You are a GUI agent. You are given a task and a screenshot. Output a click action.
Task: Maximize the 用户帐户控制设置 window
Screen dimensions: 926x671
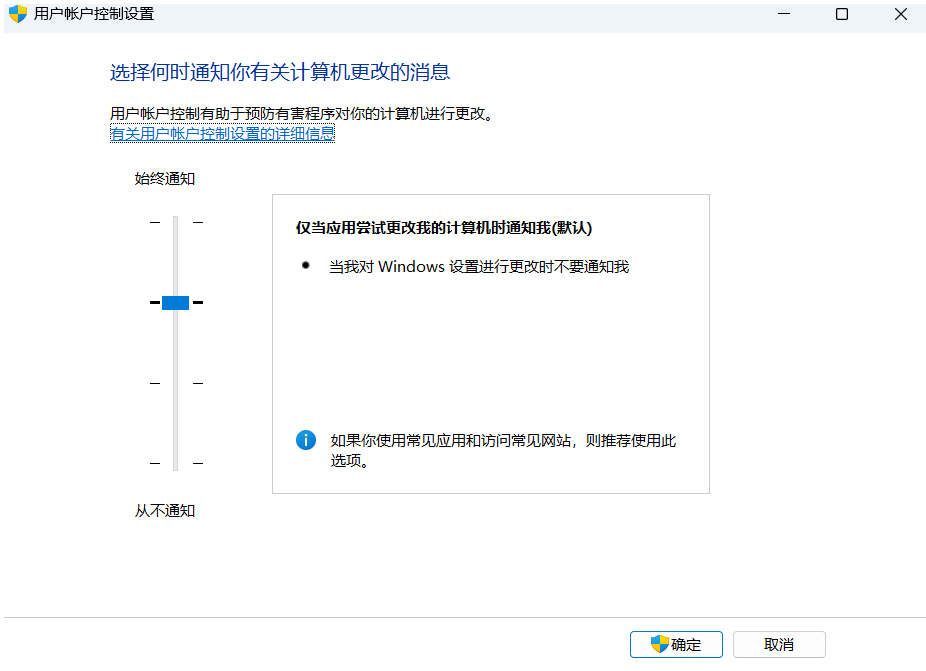(x=842, y=14)
